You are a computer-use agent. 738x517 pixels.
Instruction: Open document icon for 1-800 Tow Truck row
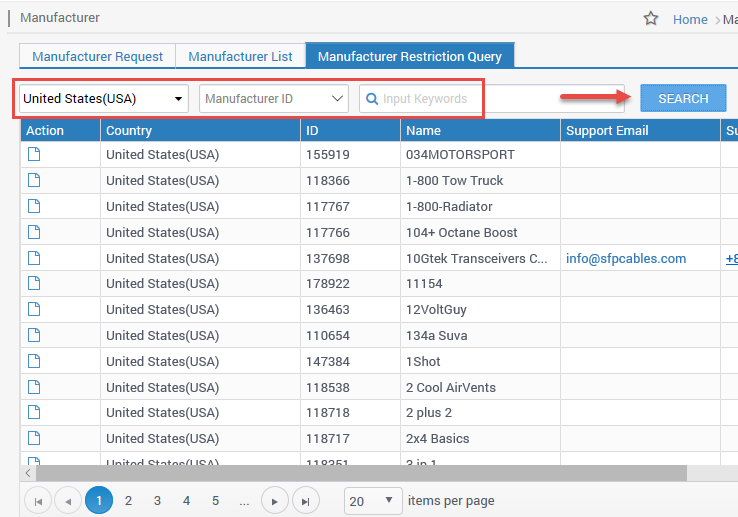point(34,180)
